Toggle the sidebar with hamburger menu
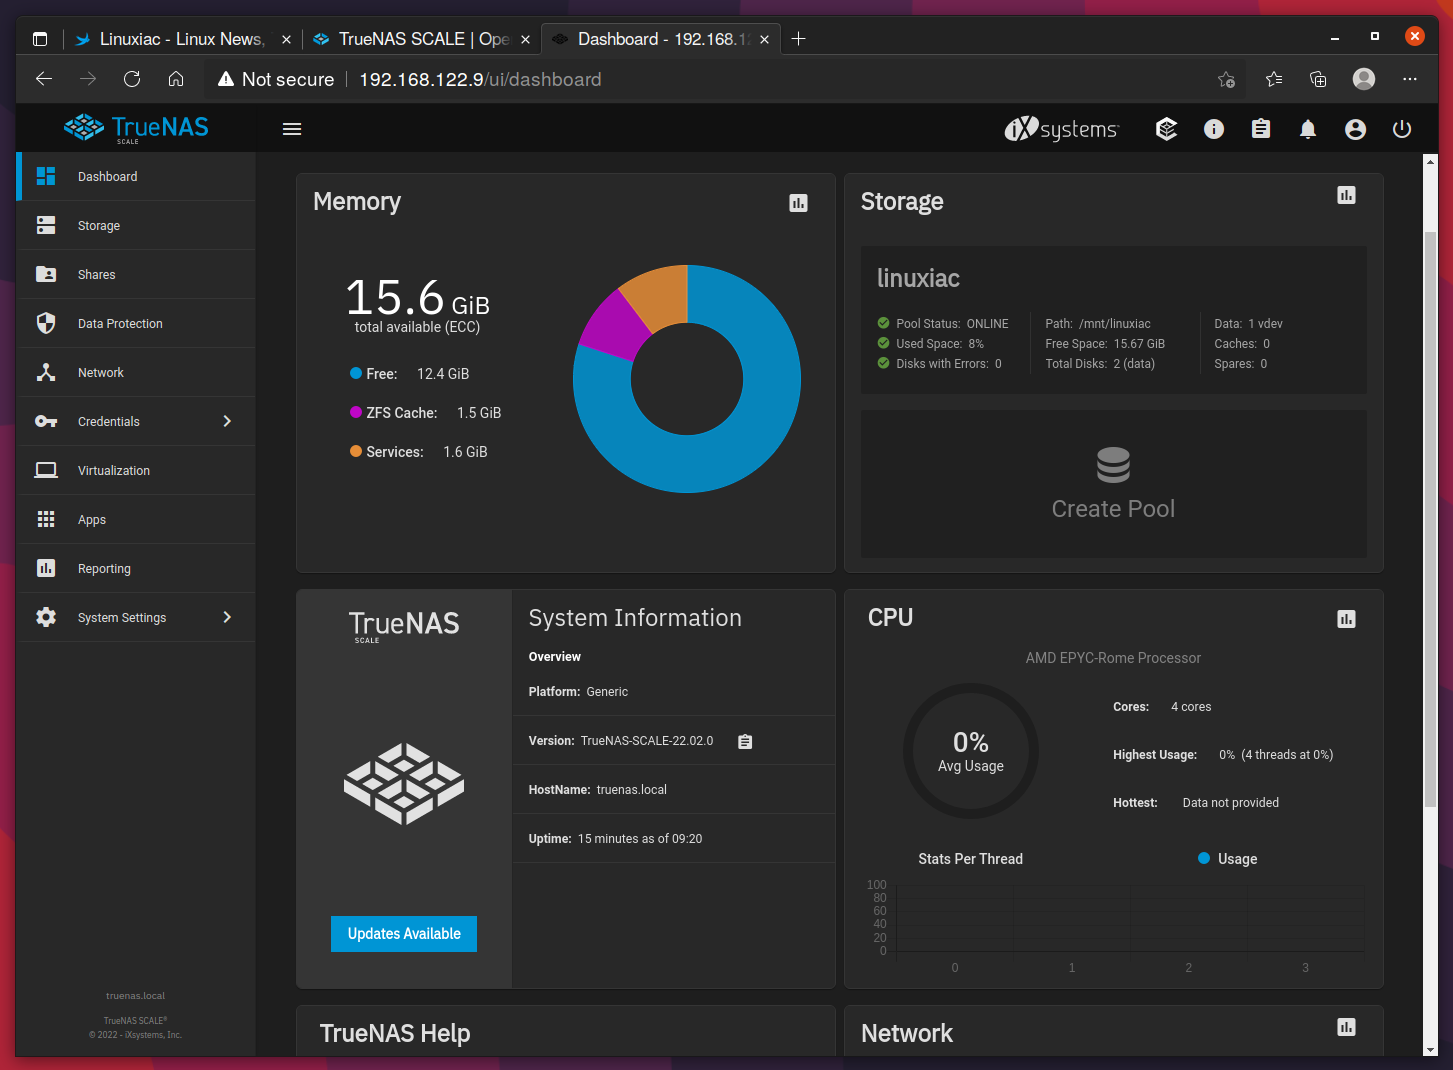The image size is (1453, 1070). pos(292,129)
